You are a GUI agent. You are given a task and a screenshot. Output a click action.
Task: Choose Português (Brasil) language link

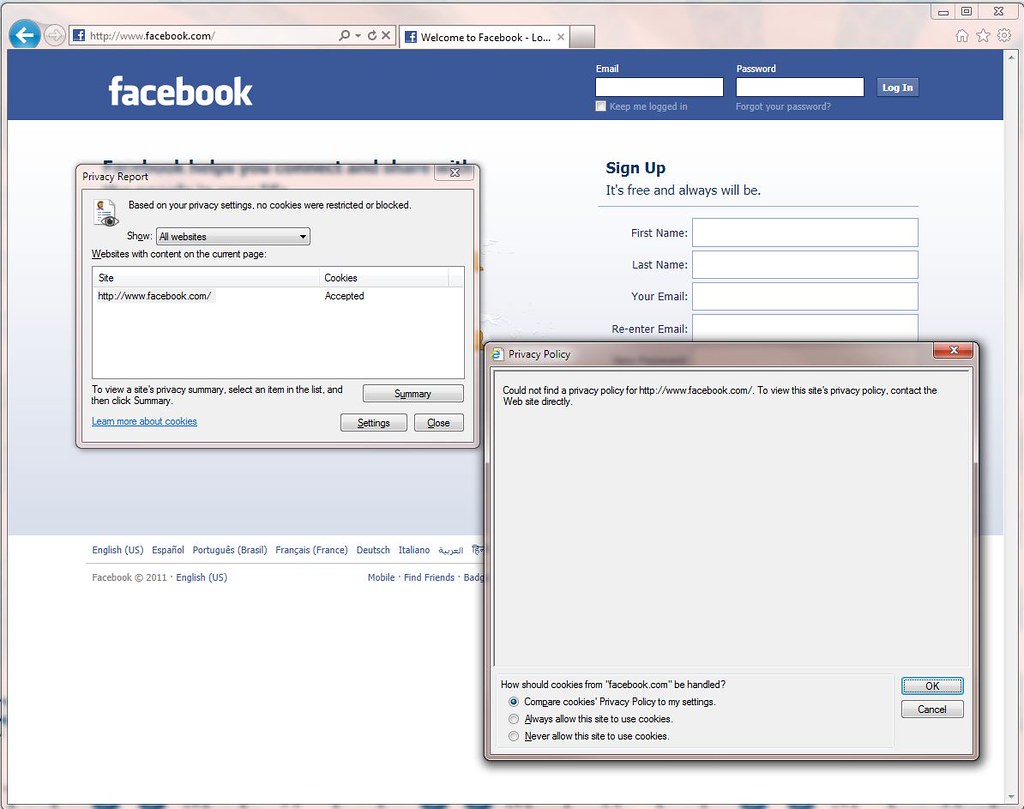(x=230, y=550)
